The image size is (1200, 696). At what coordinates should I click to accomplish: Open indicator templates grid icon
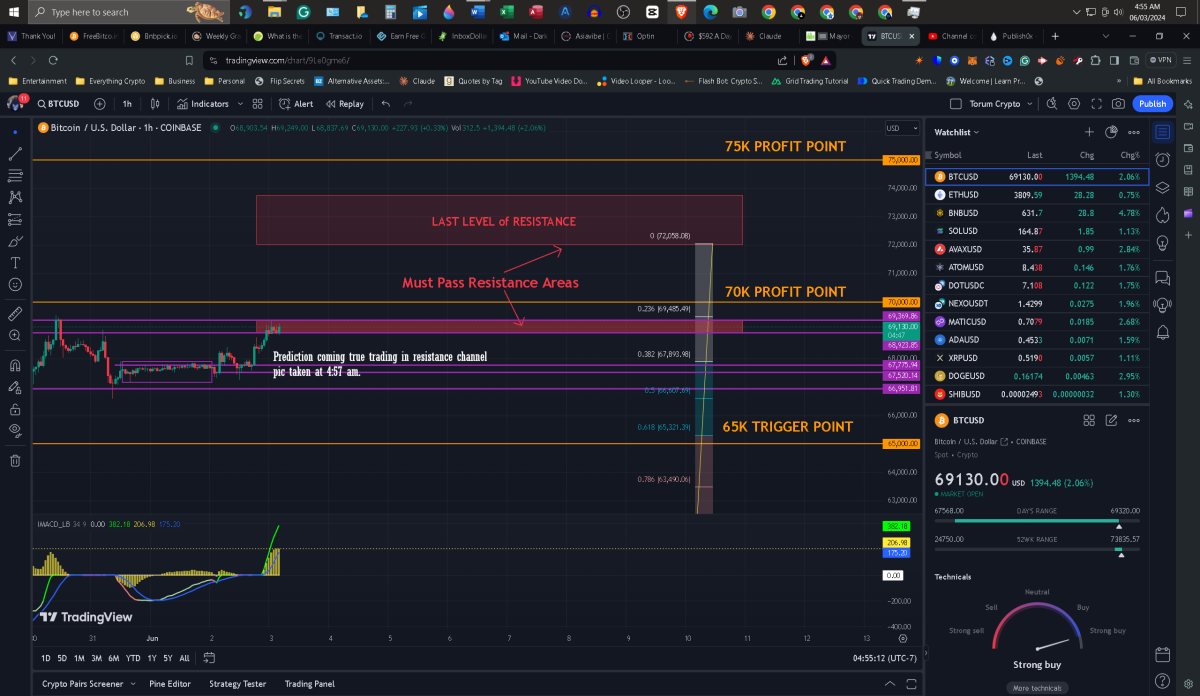[x=258, y=103]
